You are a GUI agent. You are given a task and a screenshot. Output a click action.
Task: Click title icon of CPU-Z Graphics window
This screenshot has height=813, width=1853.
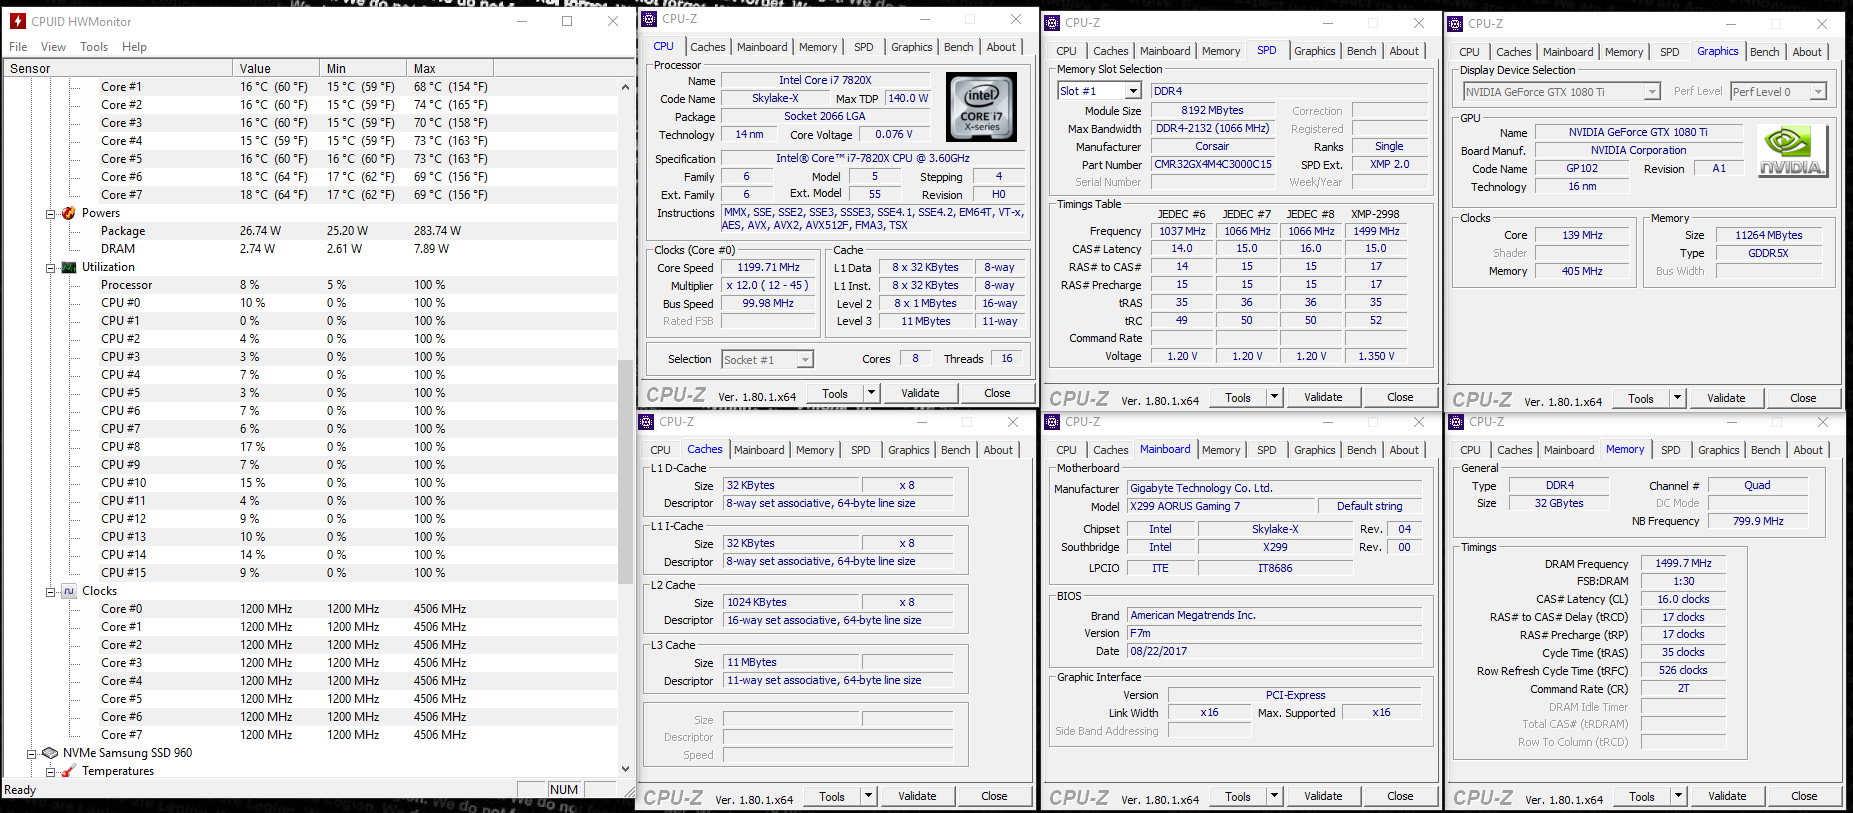click(1455, 24)
